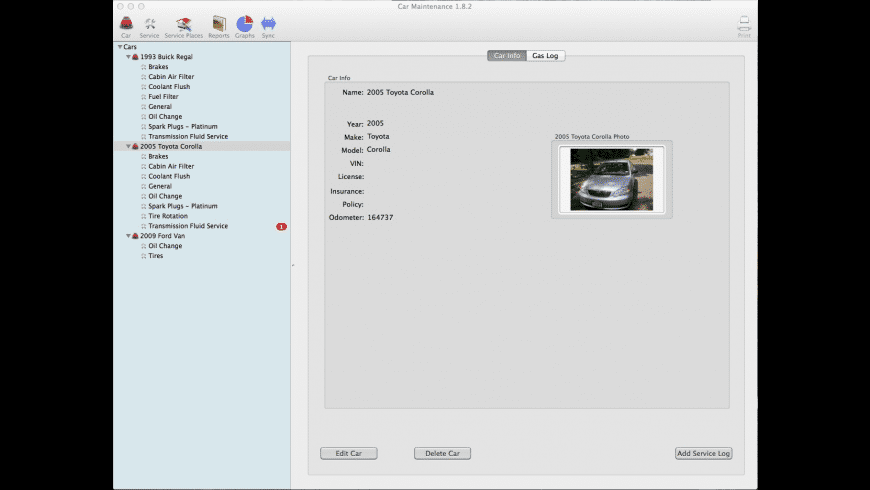The height and width of the screenshot is (490, 870).
Task: Collapse the 2005 Toyota Corolla disclosure triangle
Action: coord(128,146)
